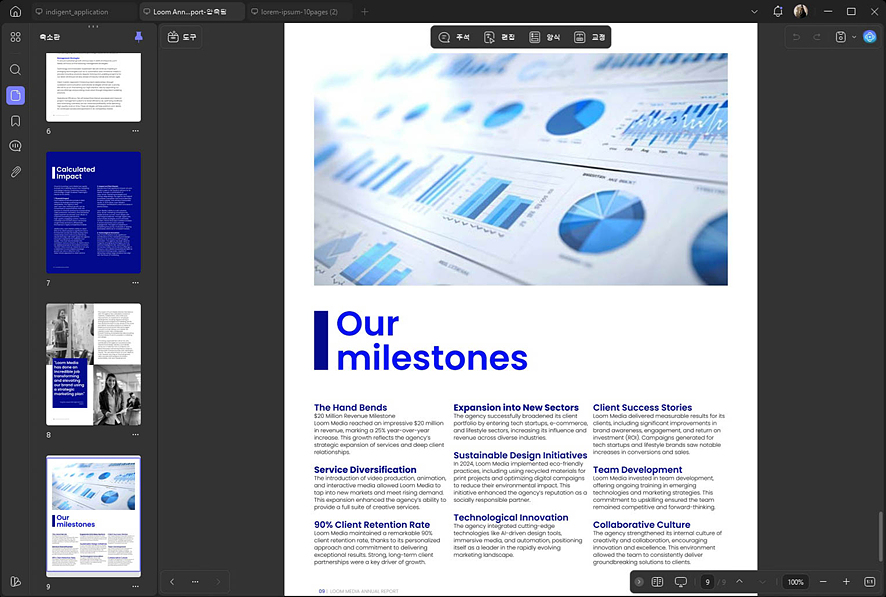This screenshot has height=597, width=886.
Task: Click the 100% zoom level field
Action: click(x=796, y=582)
